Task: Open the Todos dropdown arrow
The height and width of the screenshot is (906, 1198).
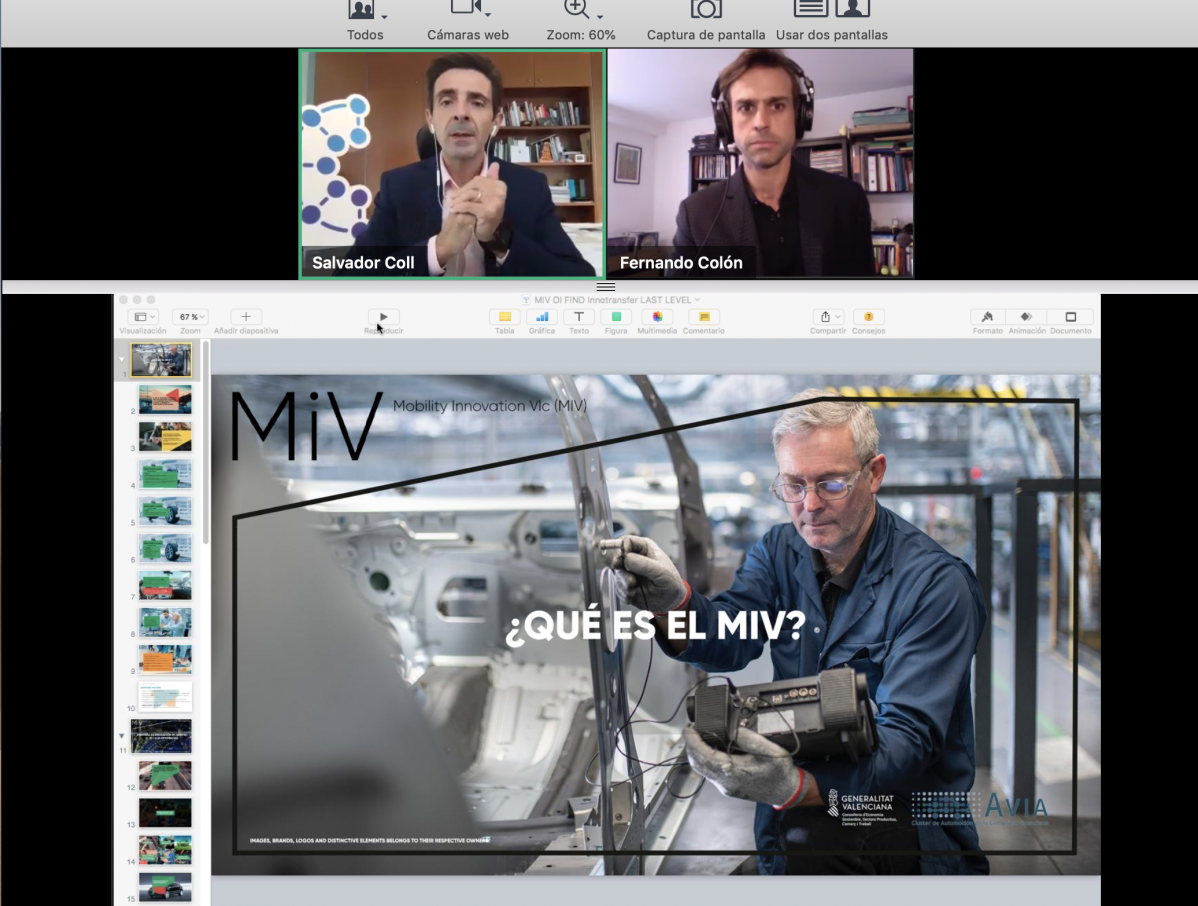Action: [x=384, y=16]
